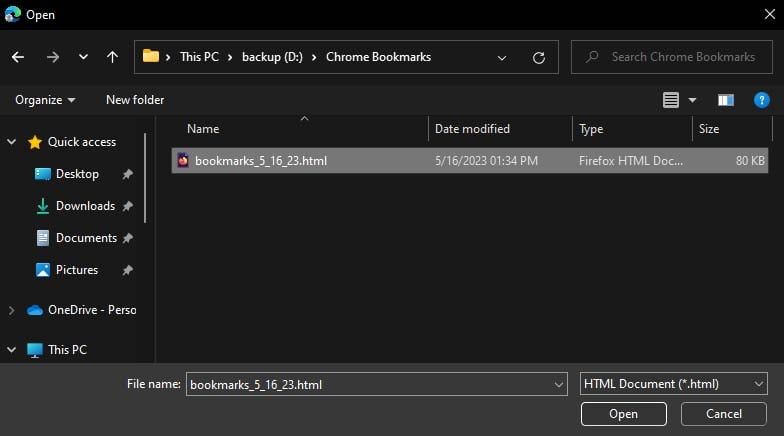Image resolution: width=784 pixels, height=436 pixels.
Task: Click the navigation pane scrollbar
Action: click(x=145, y=178)
